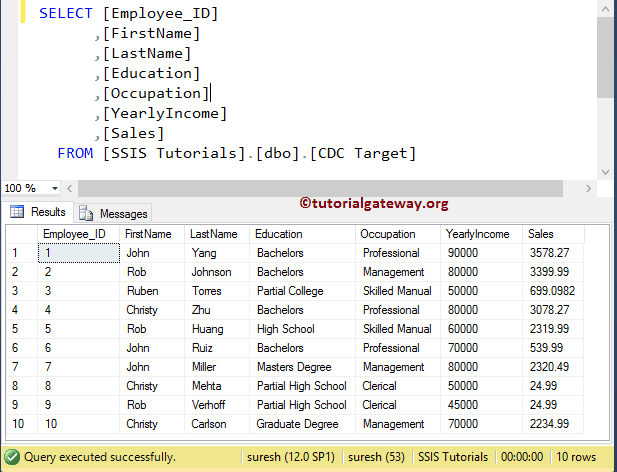Select row 5 using its row header

click(19, 329)
